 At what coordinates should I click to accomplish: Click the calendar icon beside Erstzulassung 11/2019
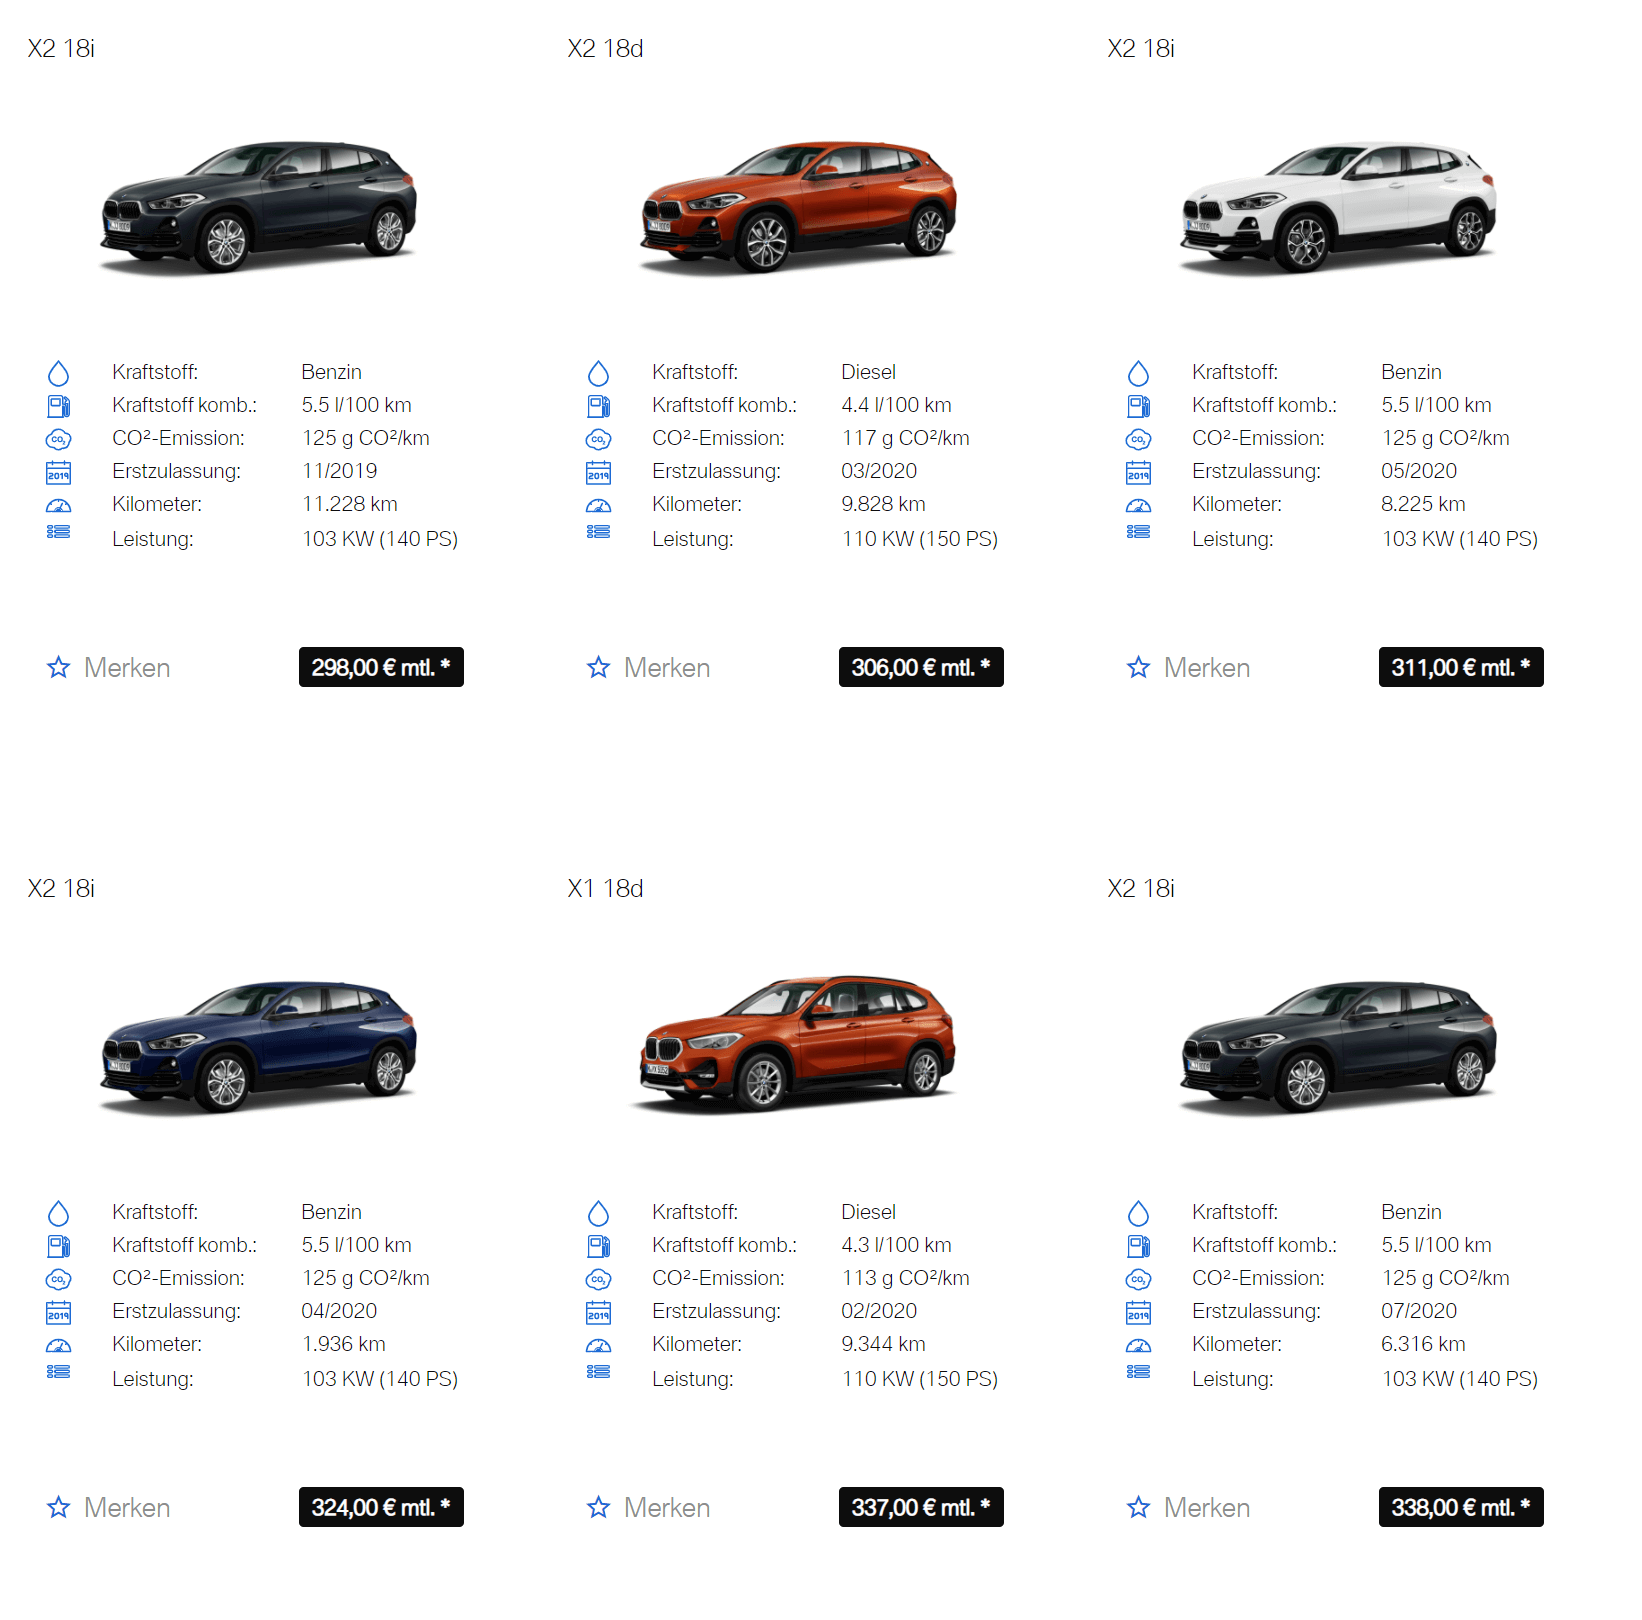coord(59,472)
